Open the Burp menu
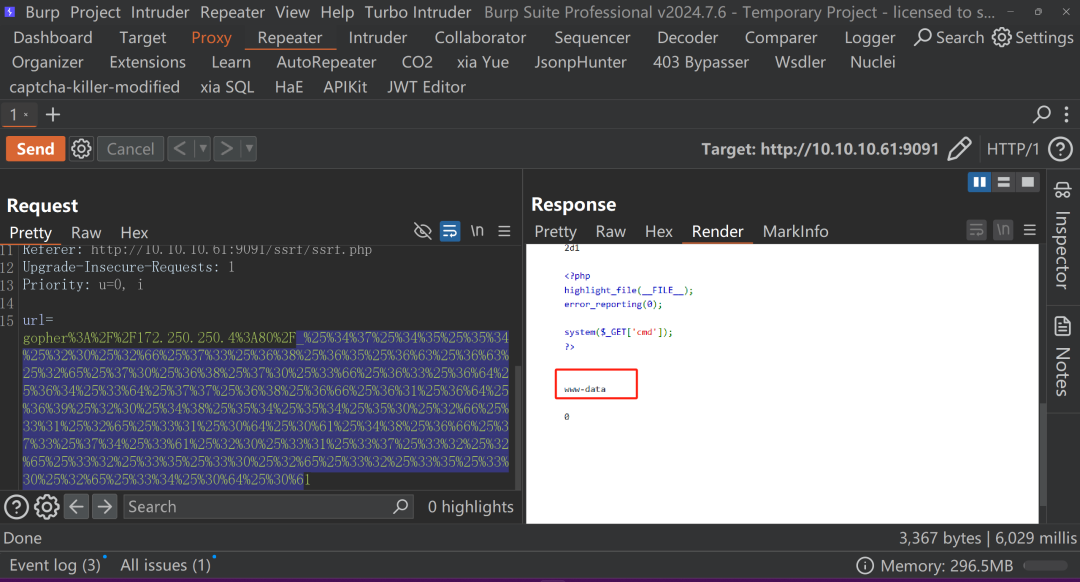This screenshot has width=1080, height=582. point(43,12)
